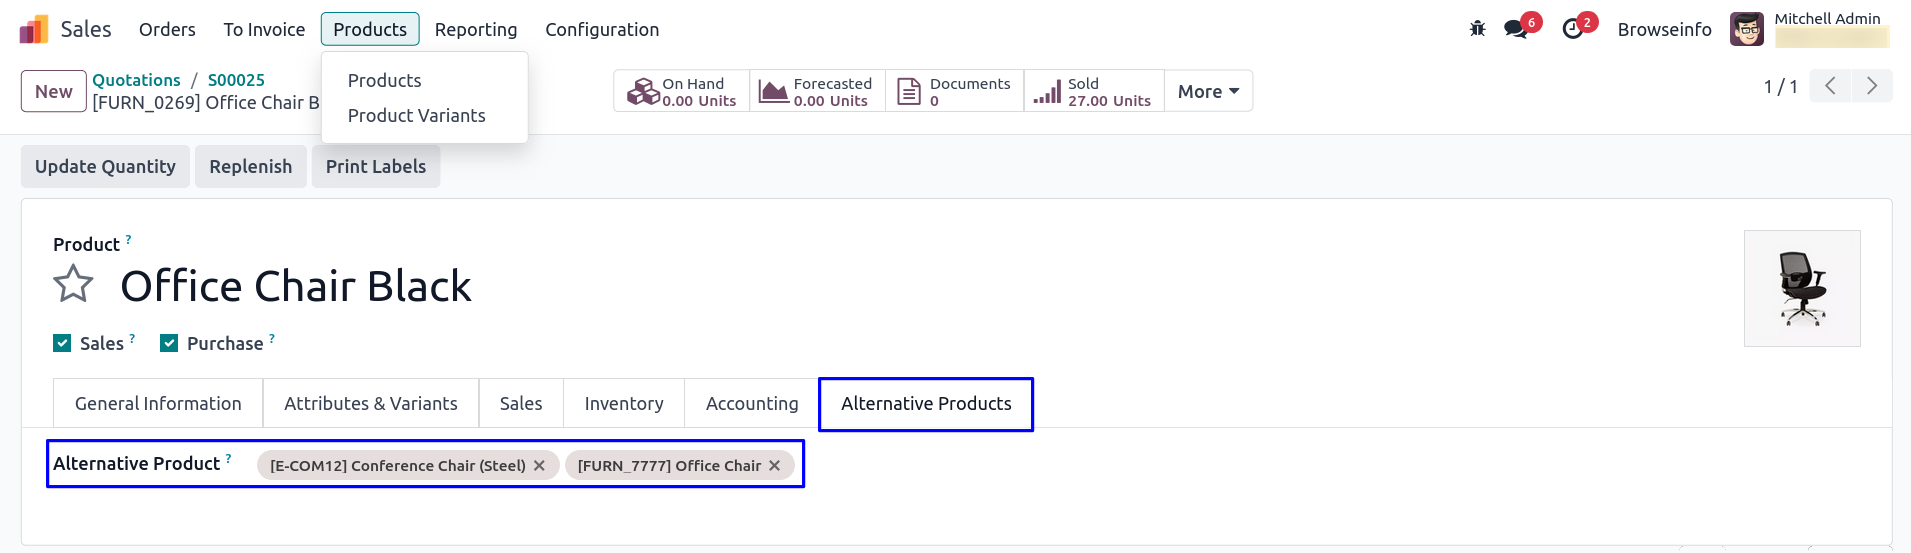The width and height of the screenshot is (1911, 553).
Task: Go to previous record arrow
Action: [1830, 86]
